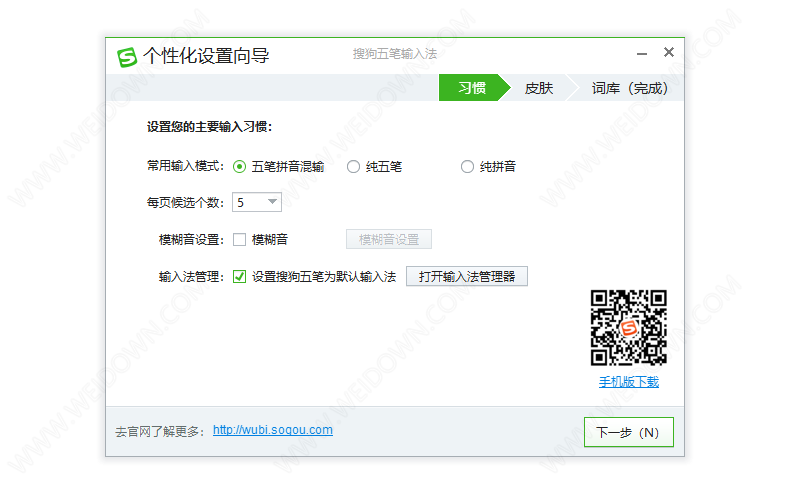Viewport: 790px width, 500px height.
Task: Open the http://wubi.sogou.com link
Action: [x=273, y=430]
